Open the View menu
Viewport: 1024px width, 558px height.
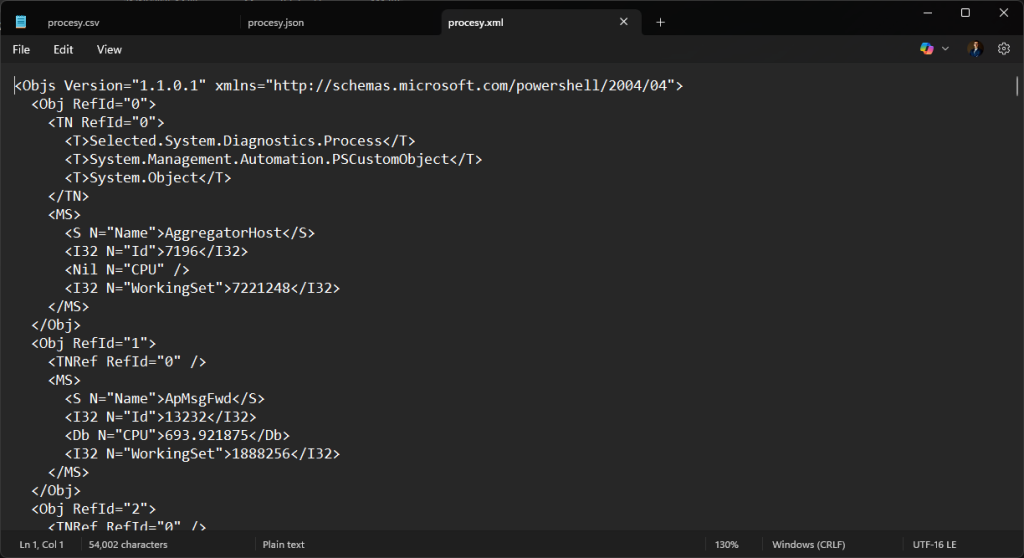click(x=109, y=50)
